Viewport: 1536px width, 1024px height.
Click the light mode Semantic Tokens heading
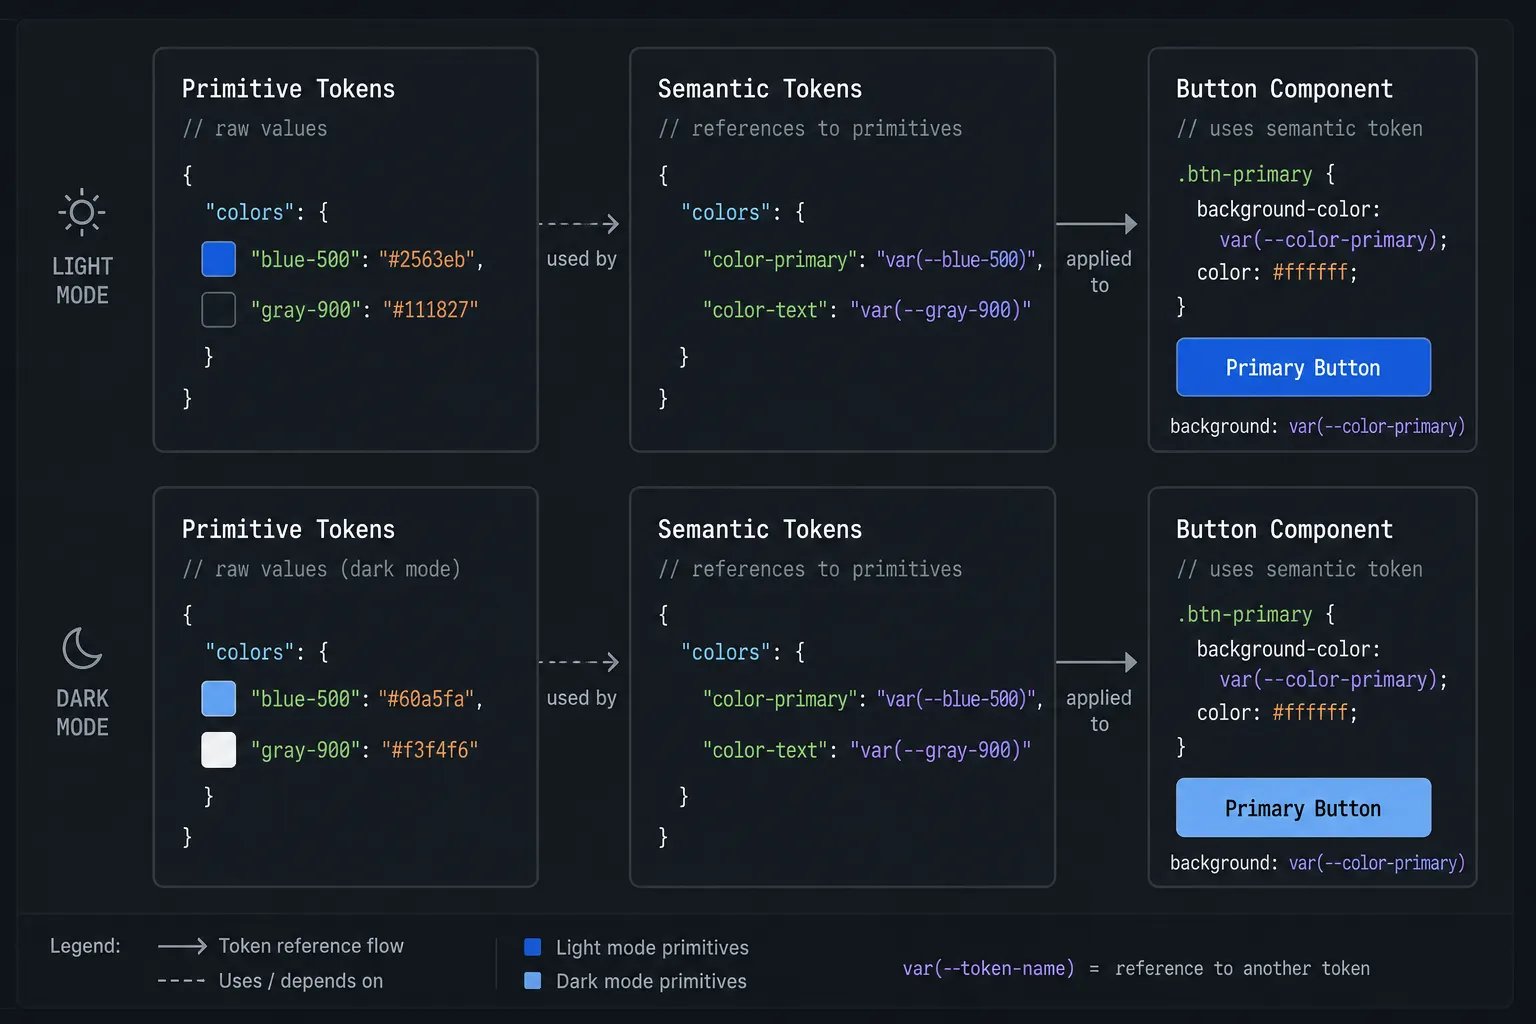click(x=760, y=89)
